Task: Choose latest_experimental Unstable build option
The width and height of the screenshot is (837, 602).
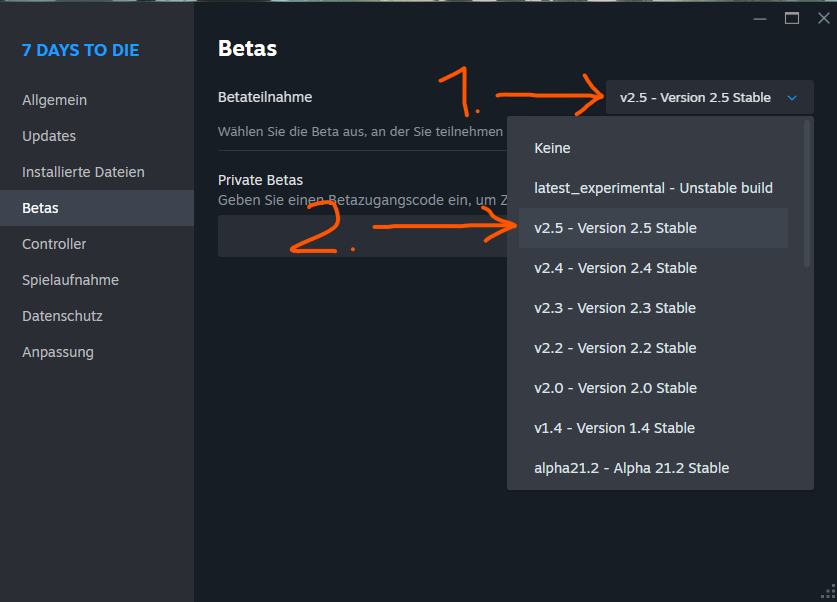Action: (x=653, y=188)
